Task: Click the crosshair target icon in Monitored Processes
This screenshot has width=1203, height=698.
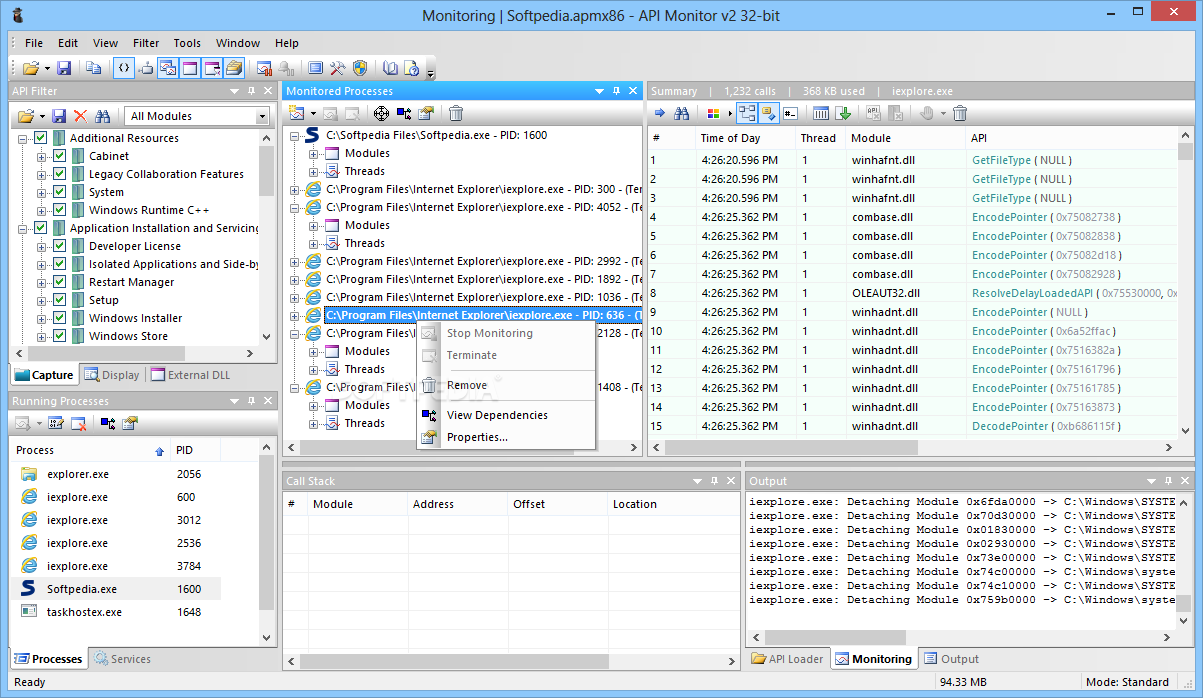Action: coord(381,113)
